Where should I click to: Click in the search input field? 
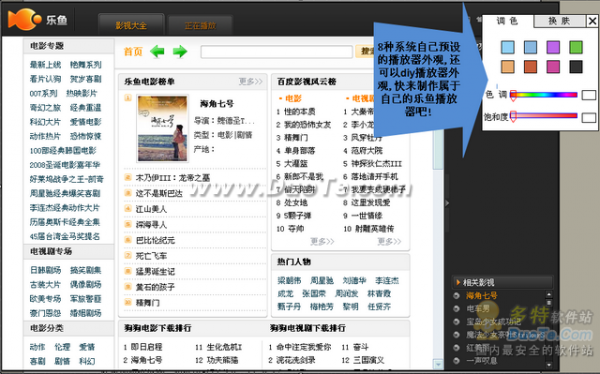tap(276, 52)
